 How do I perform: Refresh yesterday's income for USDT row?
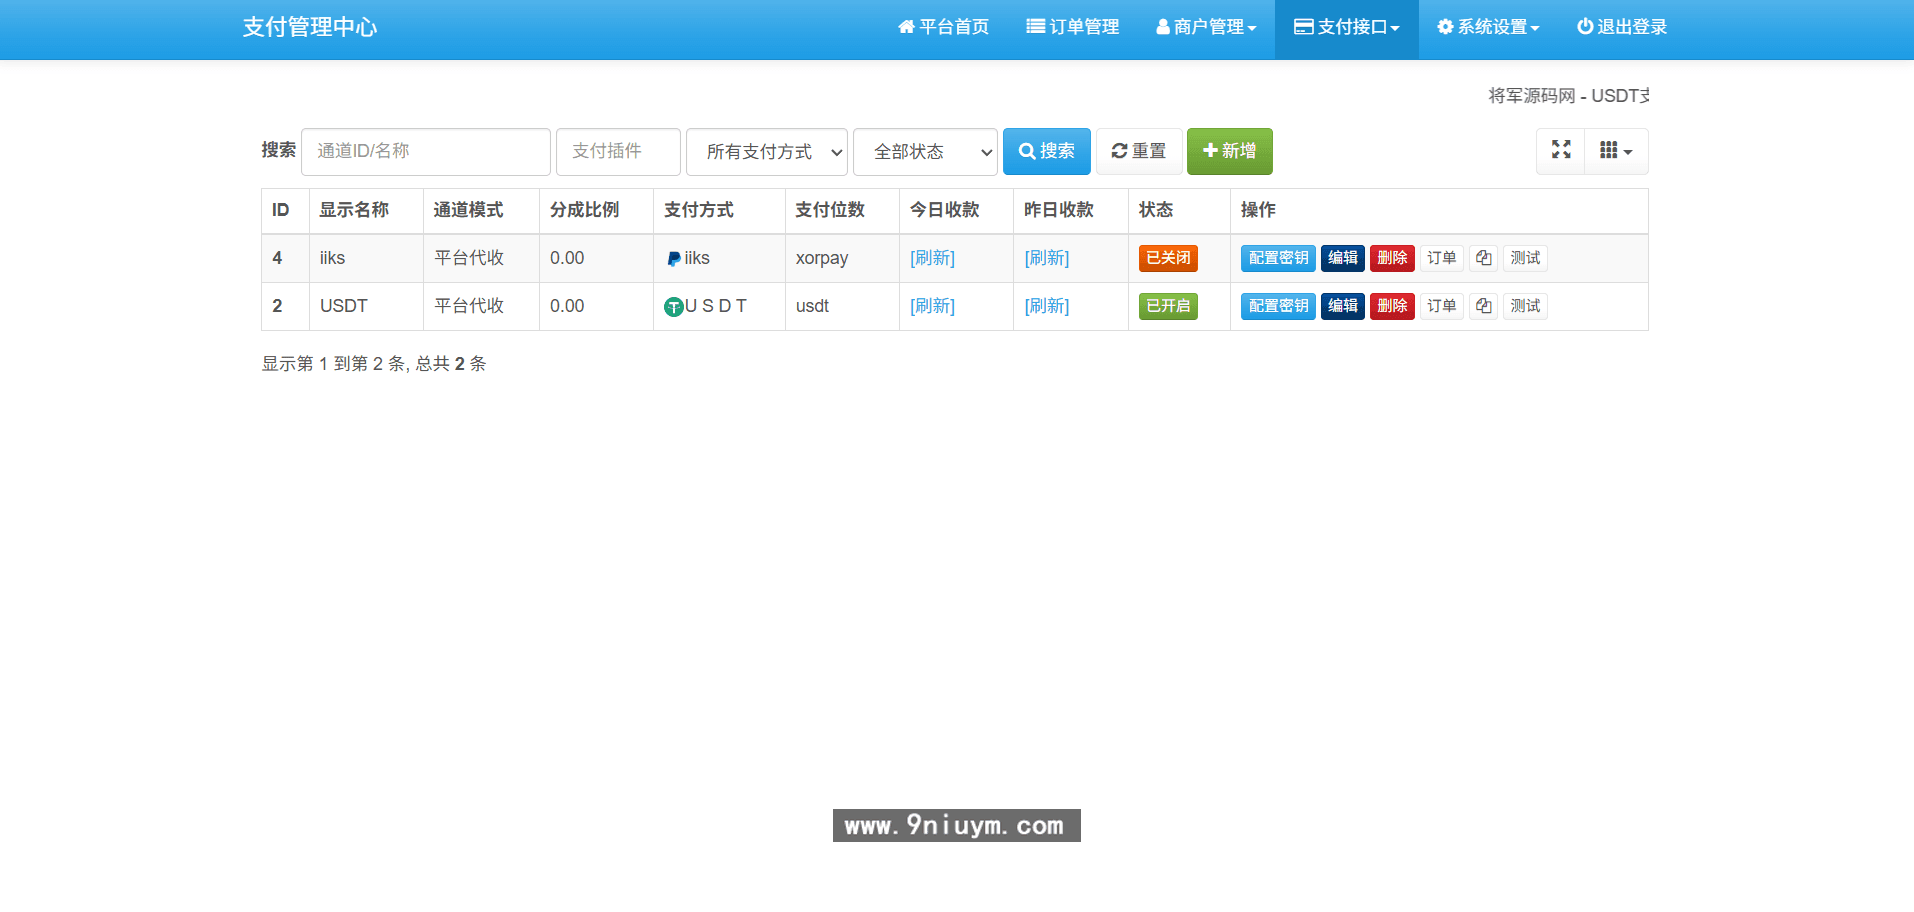coord(1047,306)
